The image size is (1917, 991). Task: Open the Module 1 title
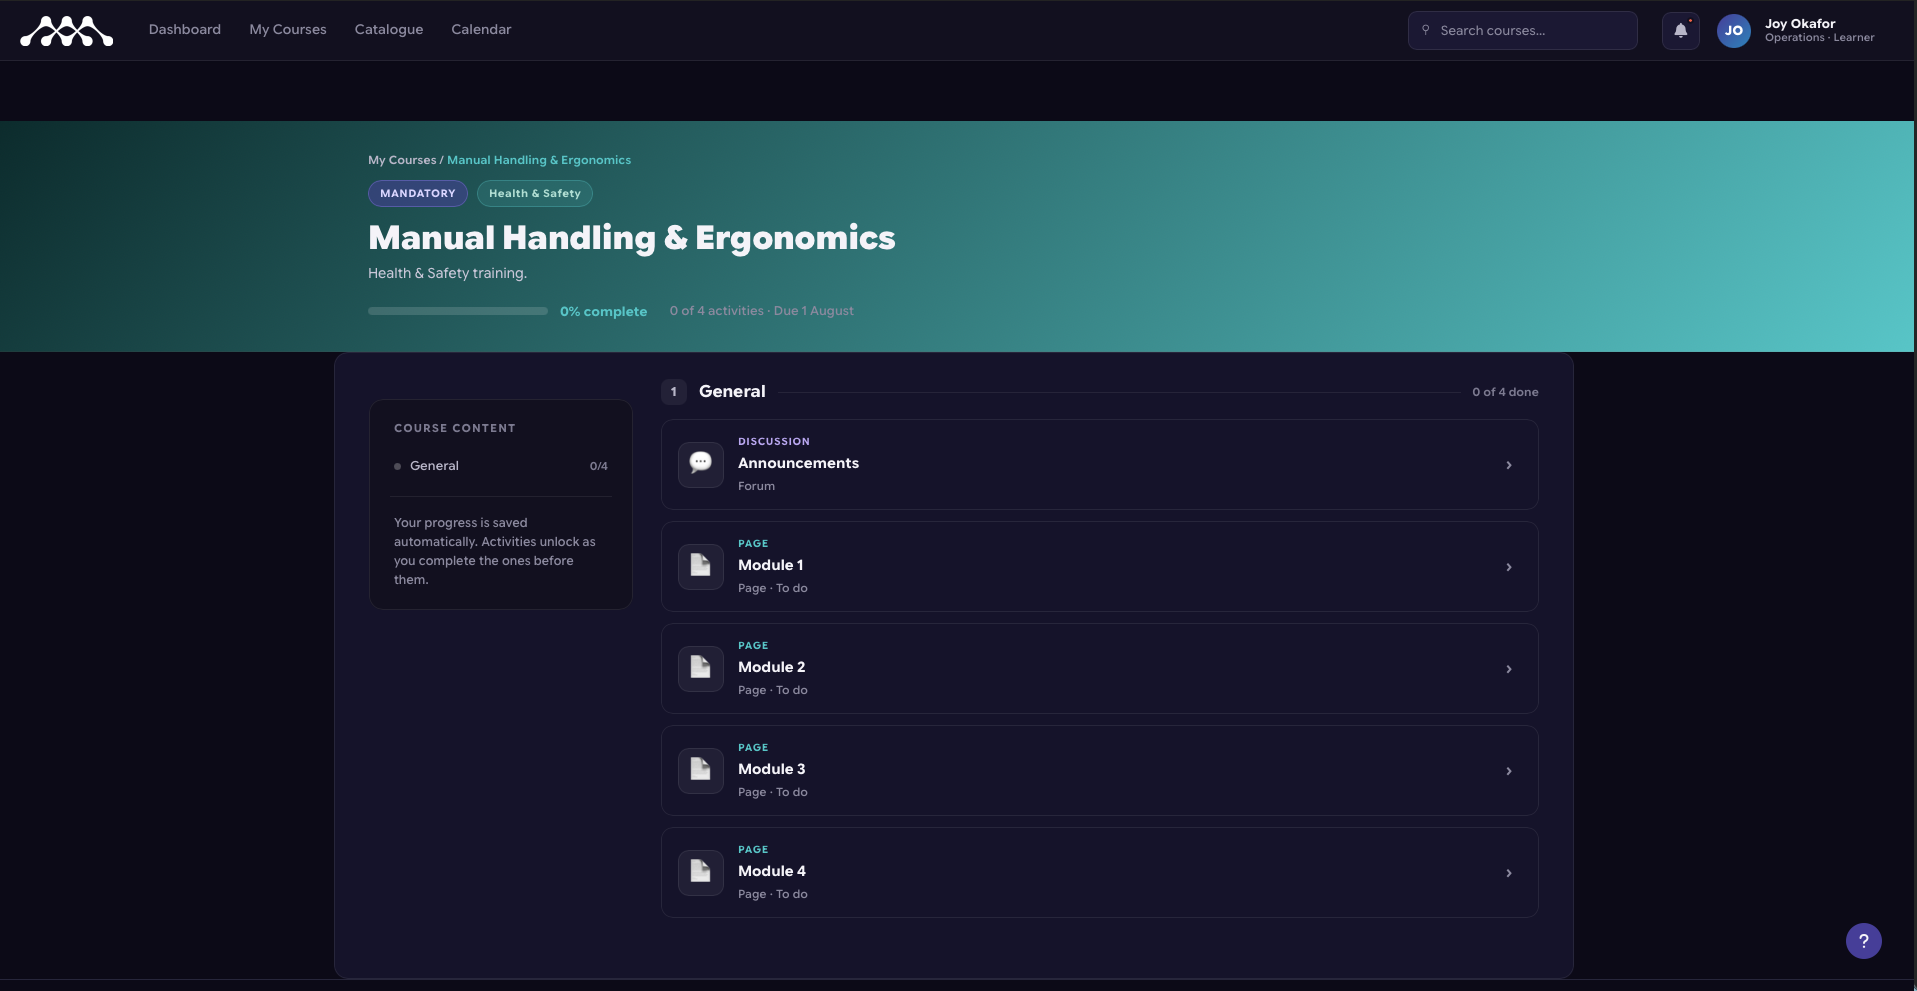(771, 565)
